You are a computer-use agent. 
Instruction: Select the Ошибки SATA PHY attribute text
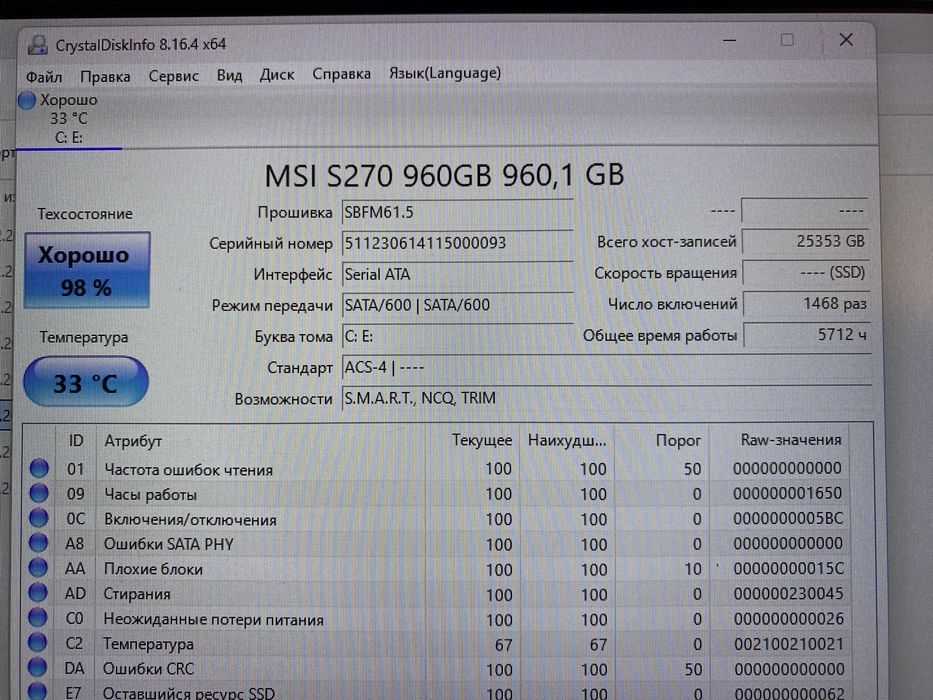pyautogui.click(x=168, y=544)
